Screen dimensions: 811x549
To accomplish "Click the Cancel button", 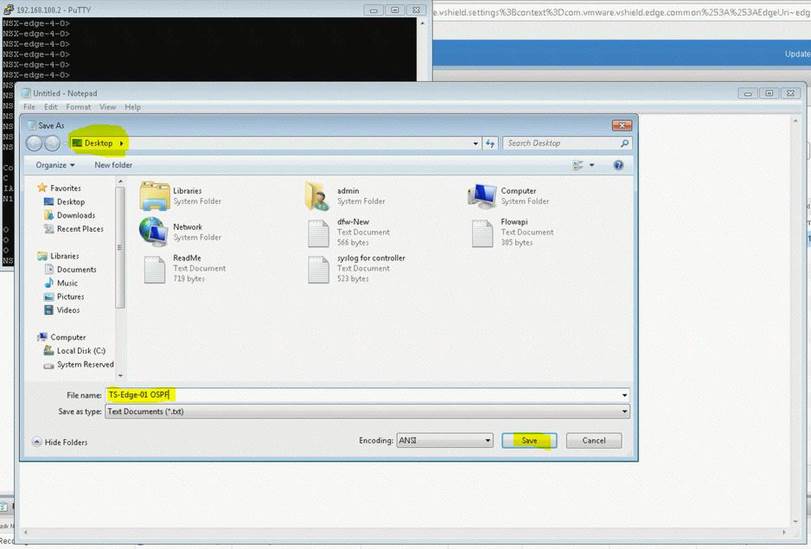I will point(594,440).
